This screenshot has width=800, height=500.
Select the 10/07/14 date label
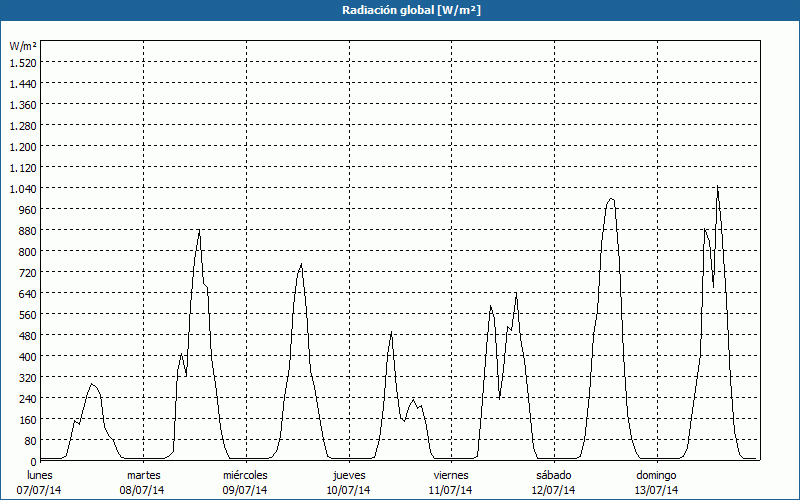point(349,490)
